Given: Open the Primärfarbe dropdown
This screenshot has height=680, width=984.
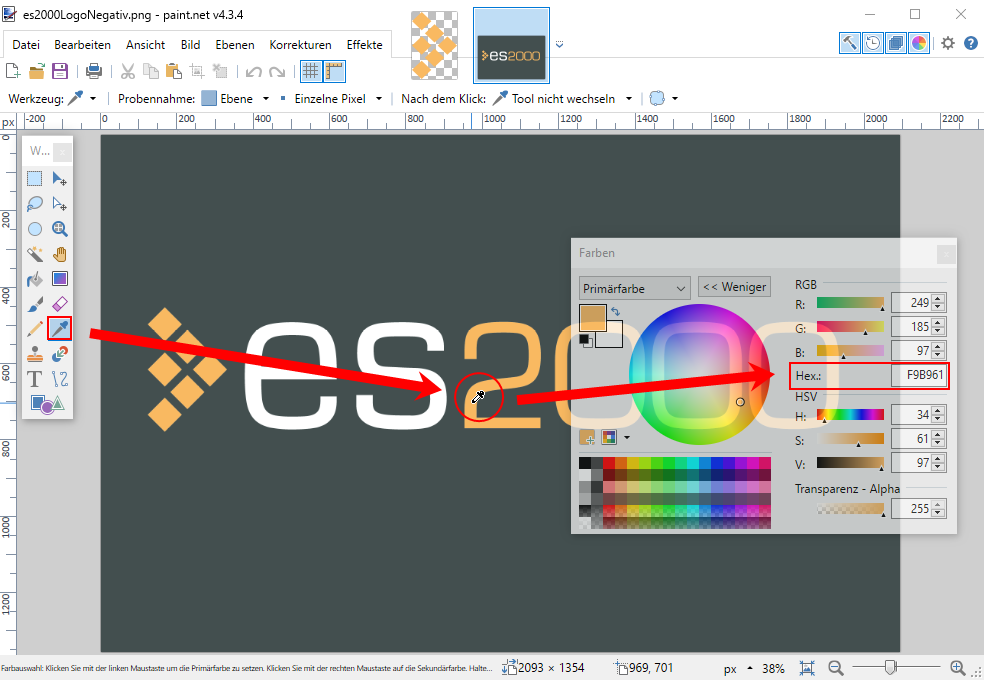Looking at the screenshot, I should (x=634, y=289).
